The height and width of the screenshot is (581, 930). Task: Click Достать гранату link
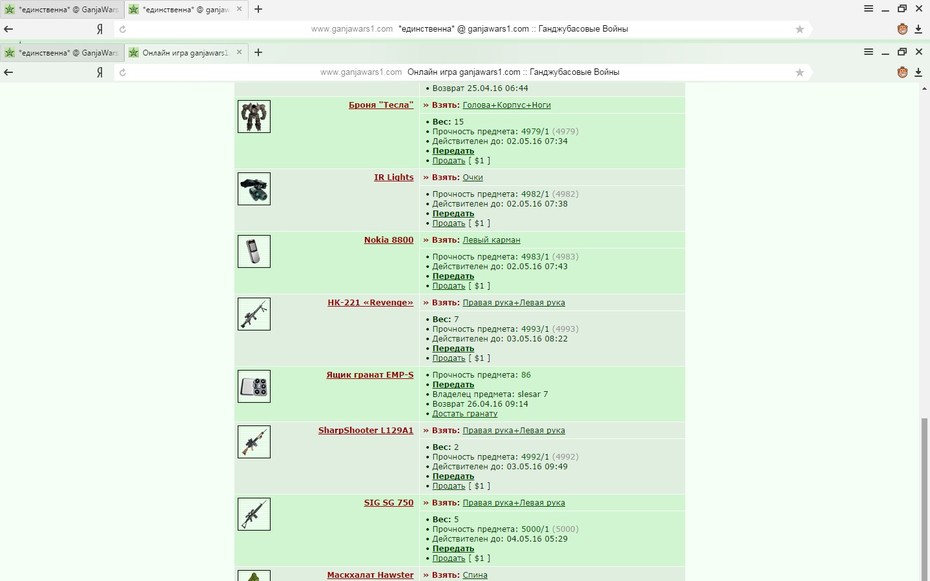[465, 414]
